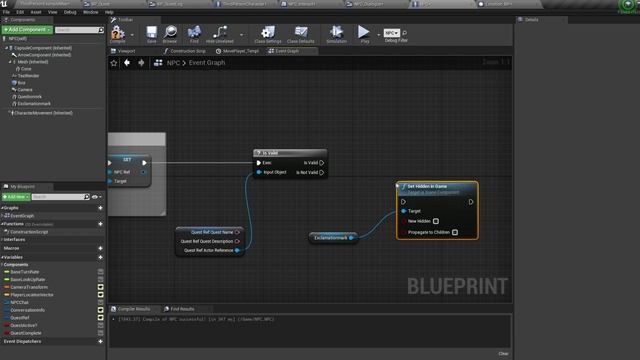640x360 pixels.
Task: Open the Debug menu
Action: (x=70, y=12)
